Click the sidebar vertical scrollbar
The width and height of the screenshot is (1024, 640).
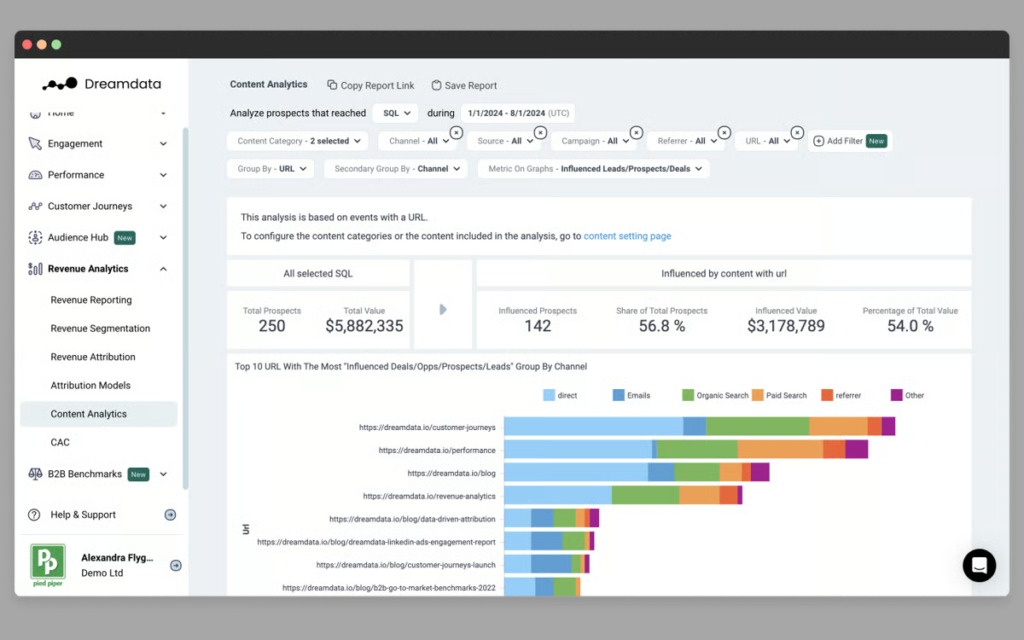tap(185, 308)
